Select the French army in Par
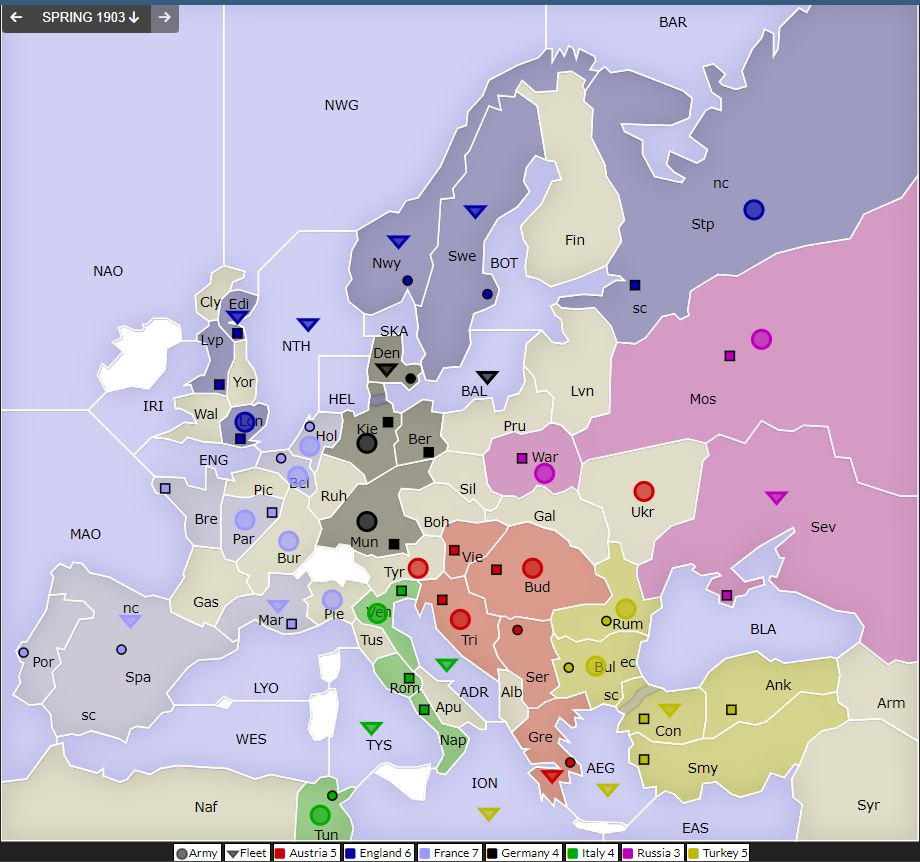 tap(245, 519)
